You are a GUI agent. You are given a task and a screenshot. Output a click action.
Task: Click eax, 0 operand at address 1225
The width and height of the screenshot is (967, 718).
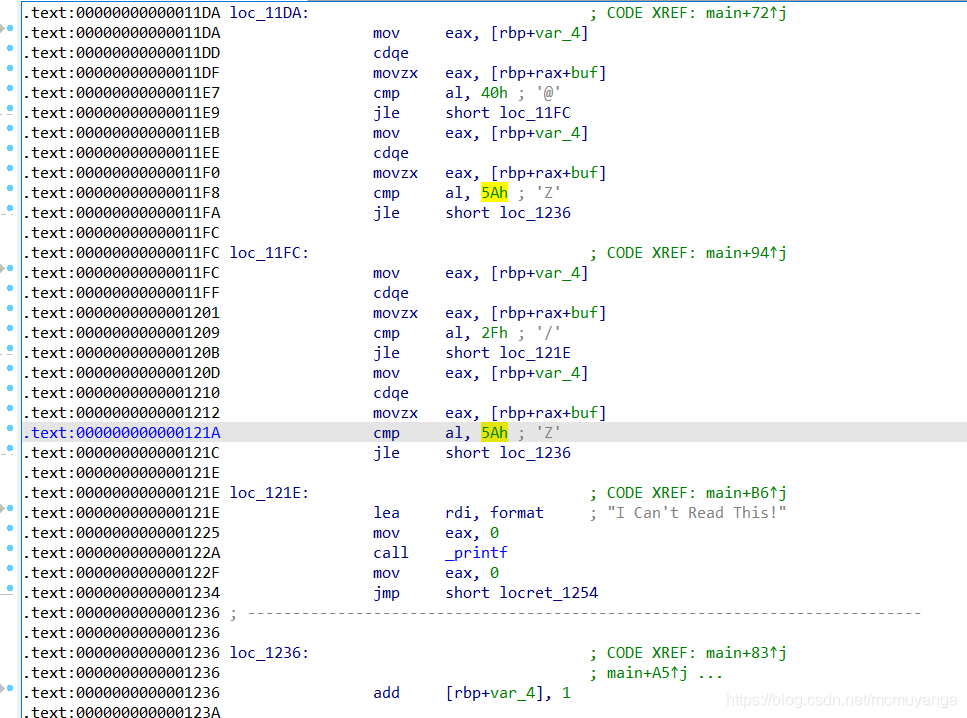(472, 533)
